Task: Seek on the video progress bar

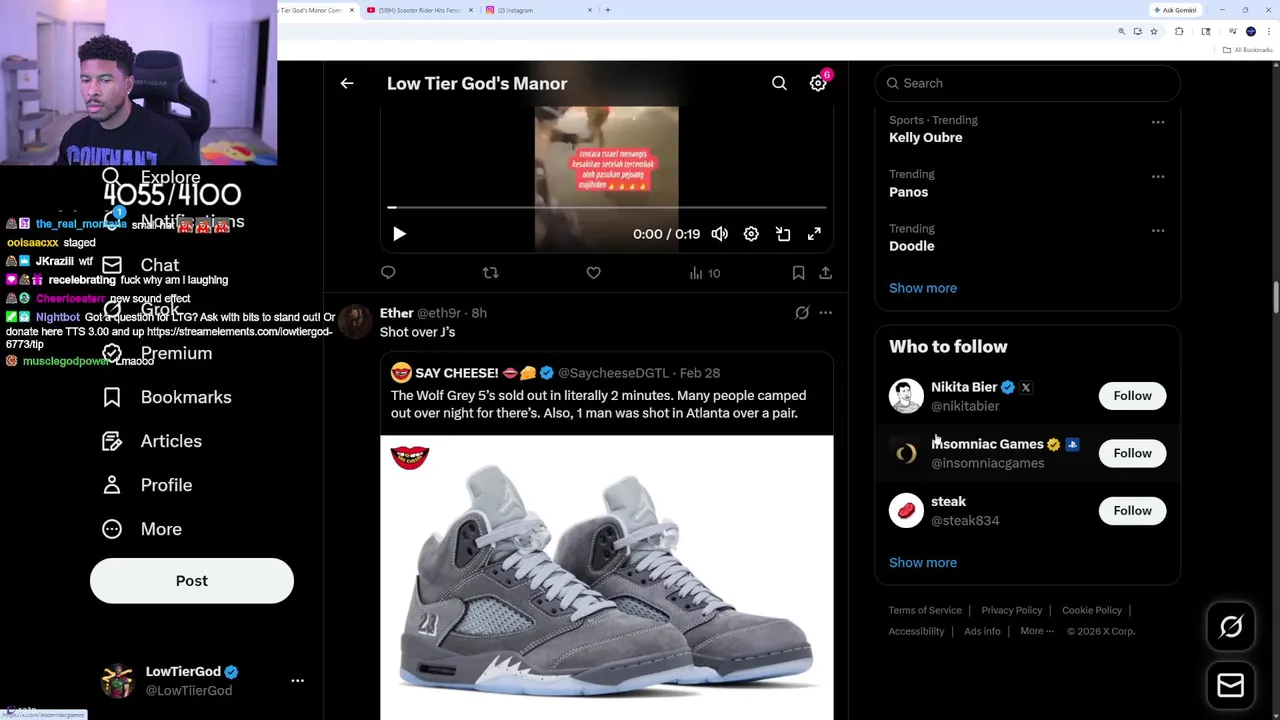Action: pyautogui.click(x=607, y=208)
